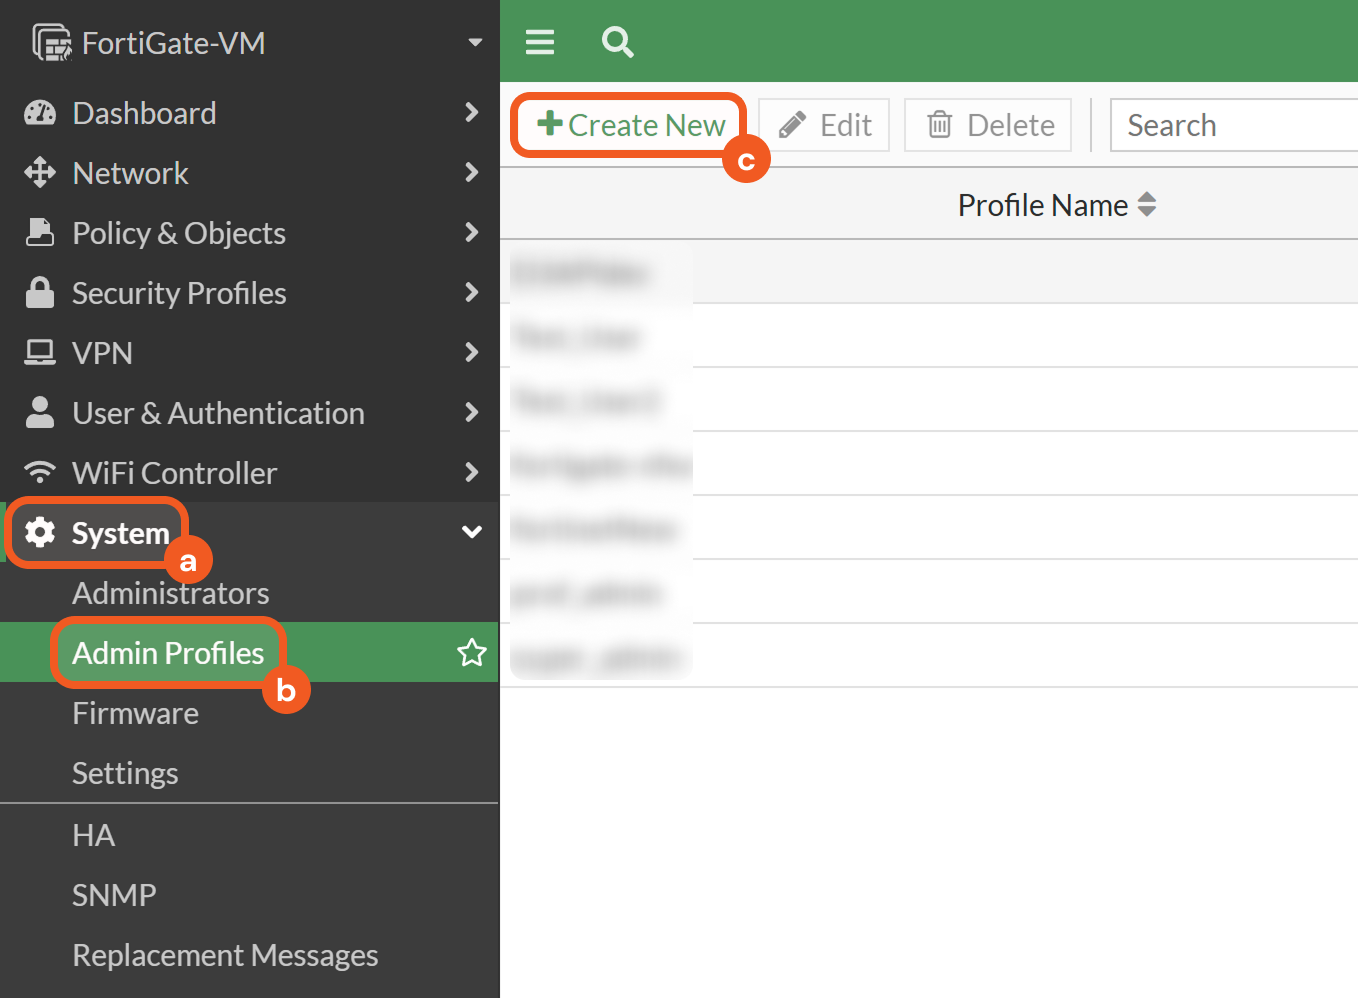The width and height of the screenshot is (1358, 998).
Task: Go to the Firmware page
Action: point(136,713)
